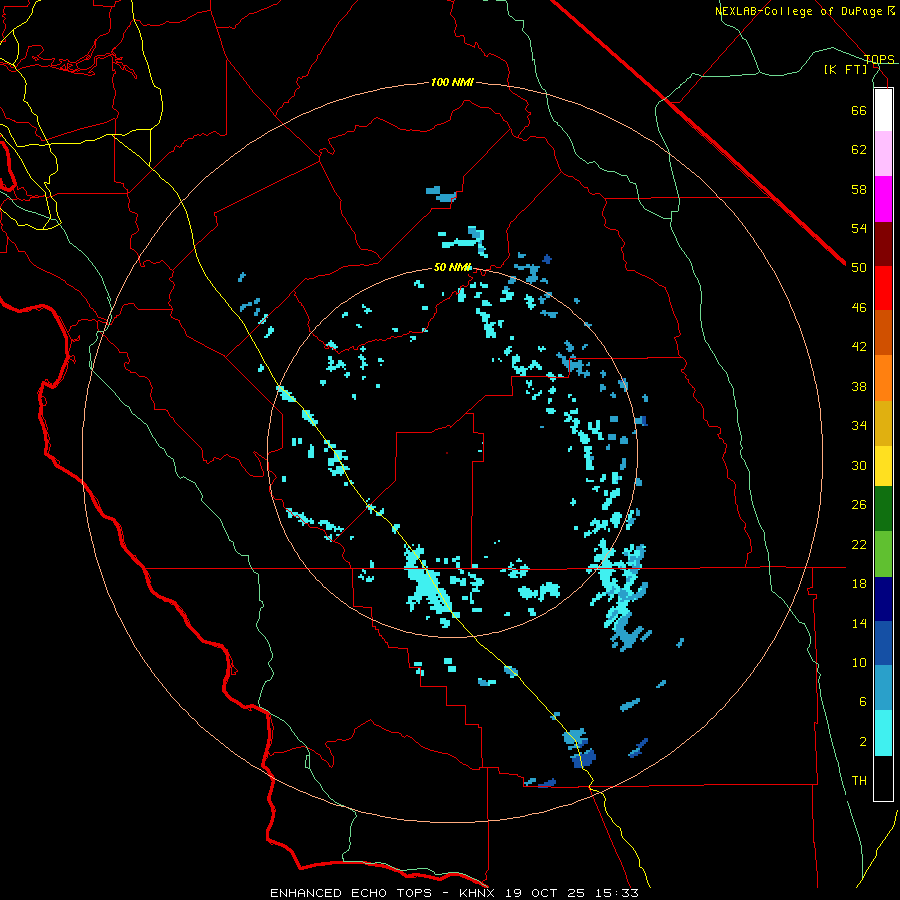Click the "38" value on the scale
The height and width of the screenshot is (900, 900).
(x=859, y=387)
